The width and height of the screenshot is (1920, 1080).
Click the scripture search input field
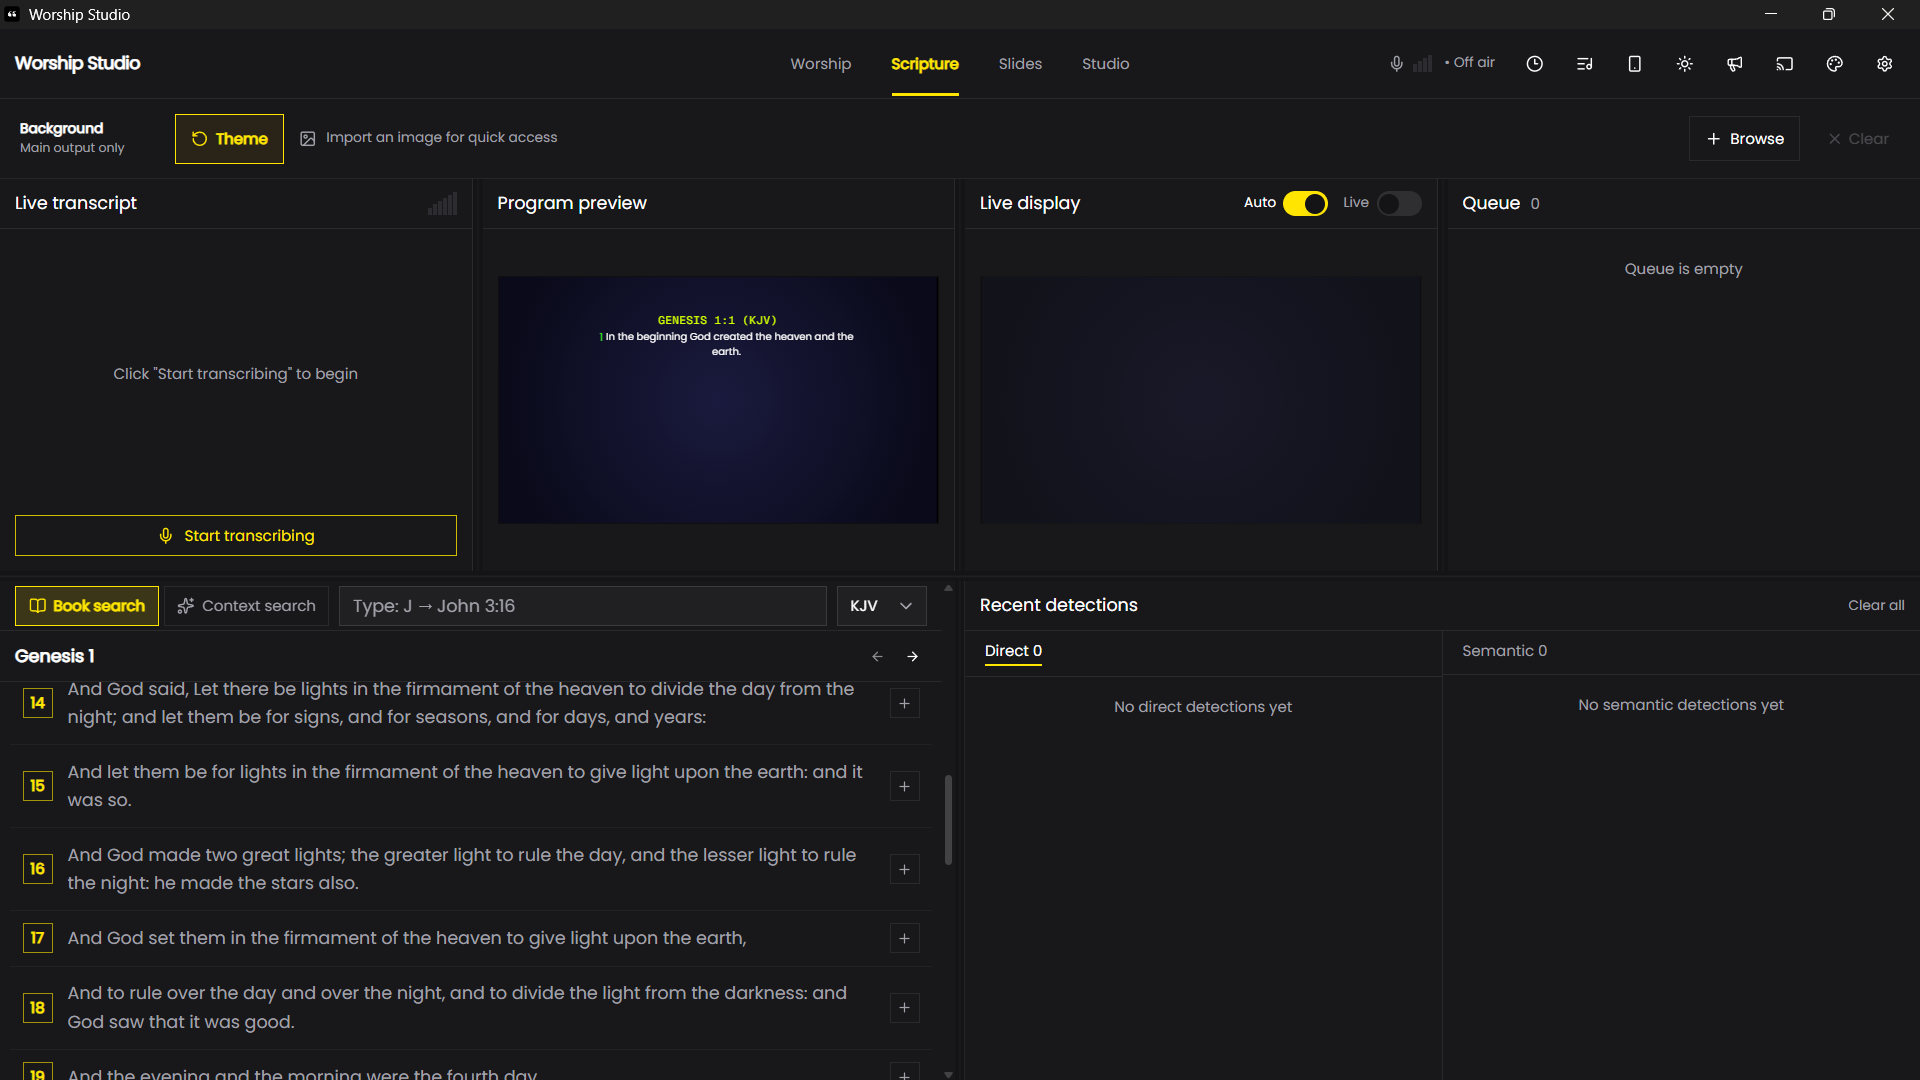coord(583,606)
